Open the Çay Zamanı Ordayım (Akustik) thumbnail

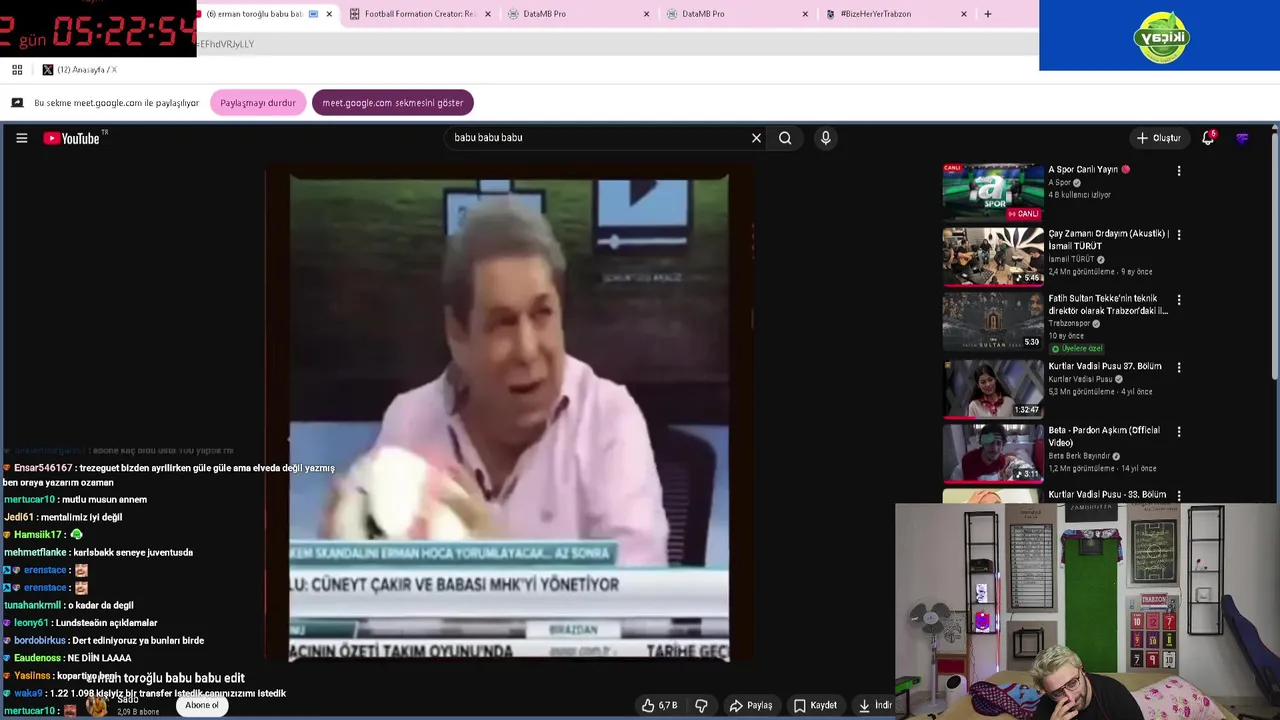(993, 256)
